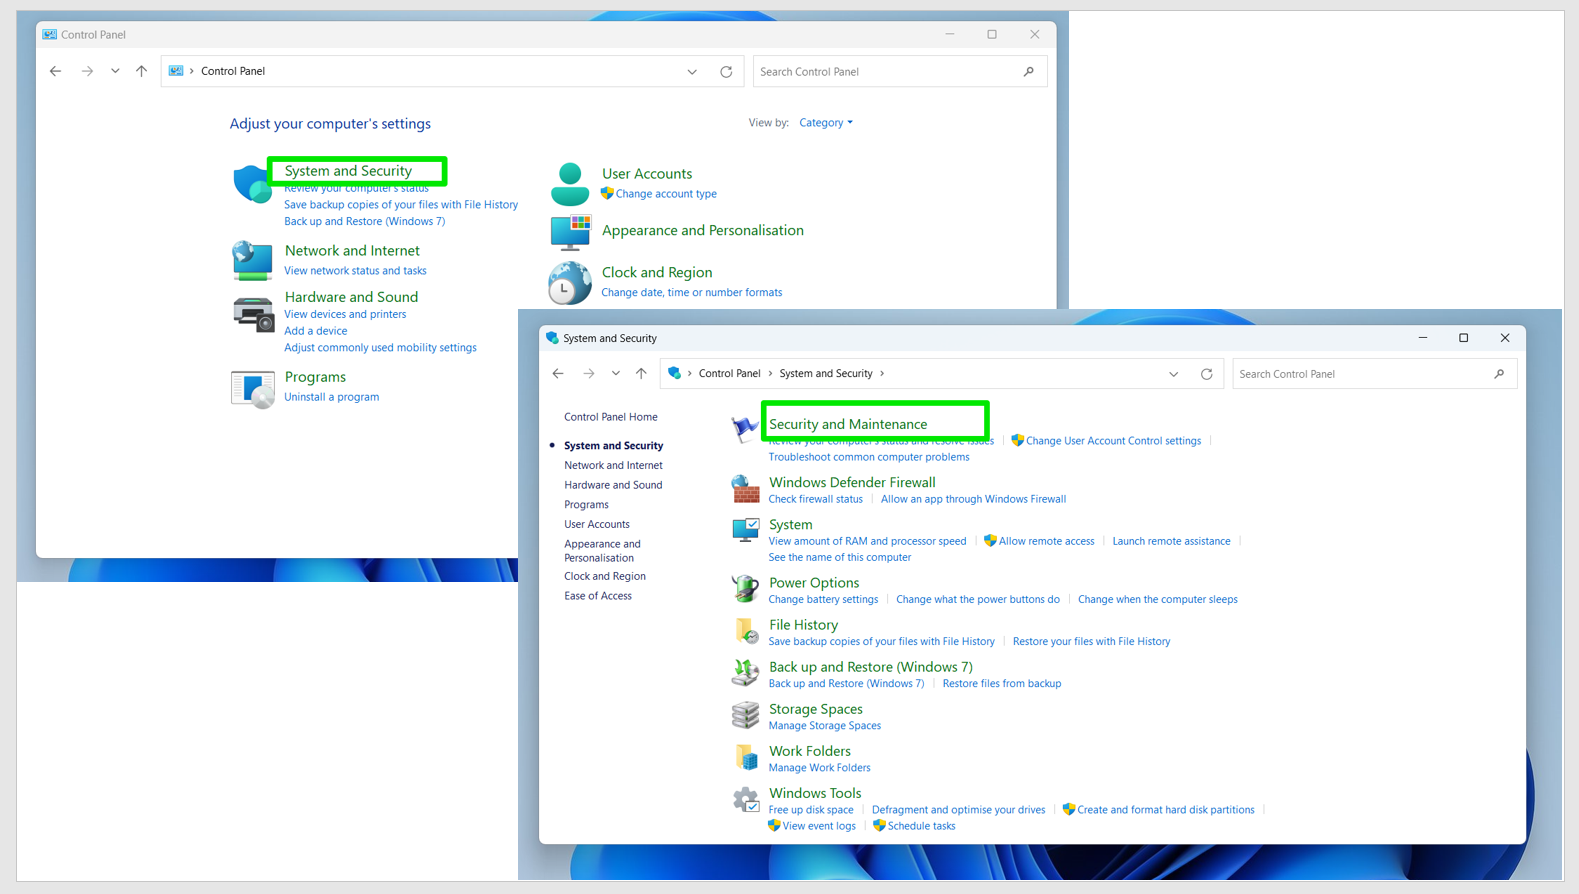
Task: Click the User Accounts person icon
Action: coord(570,184)
